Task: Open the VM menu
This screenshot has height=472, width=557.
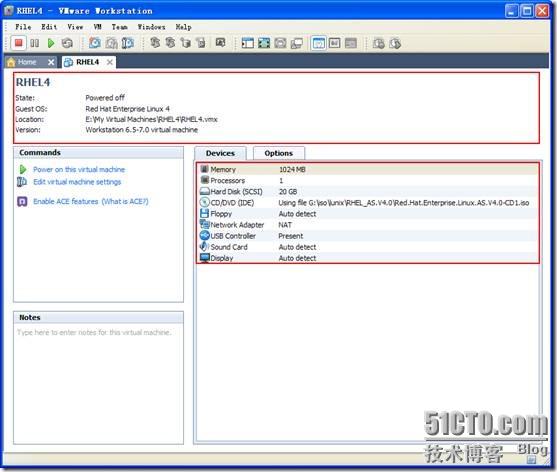Action: click(98, 27)
